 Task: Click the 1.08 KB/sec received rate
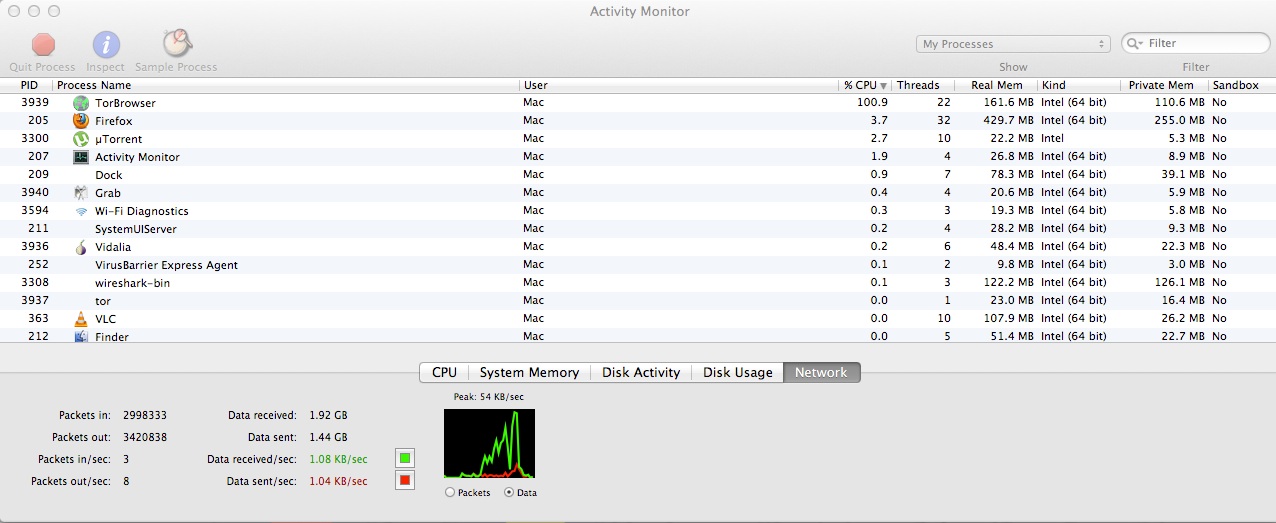click(337, 459)
